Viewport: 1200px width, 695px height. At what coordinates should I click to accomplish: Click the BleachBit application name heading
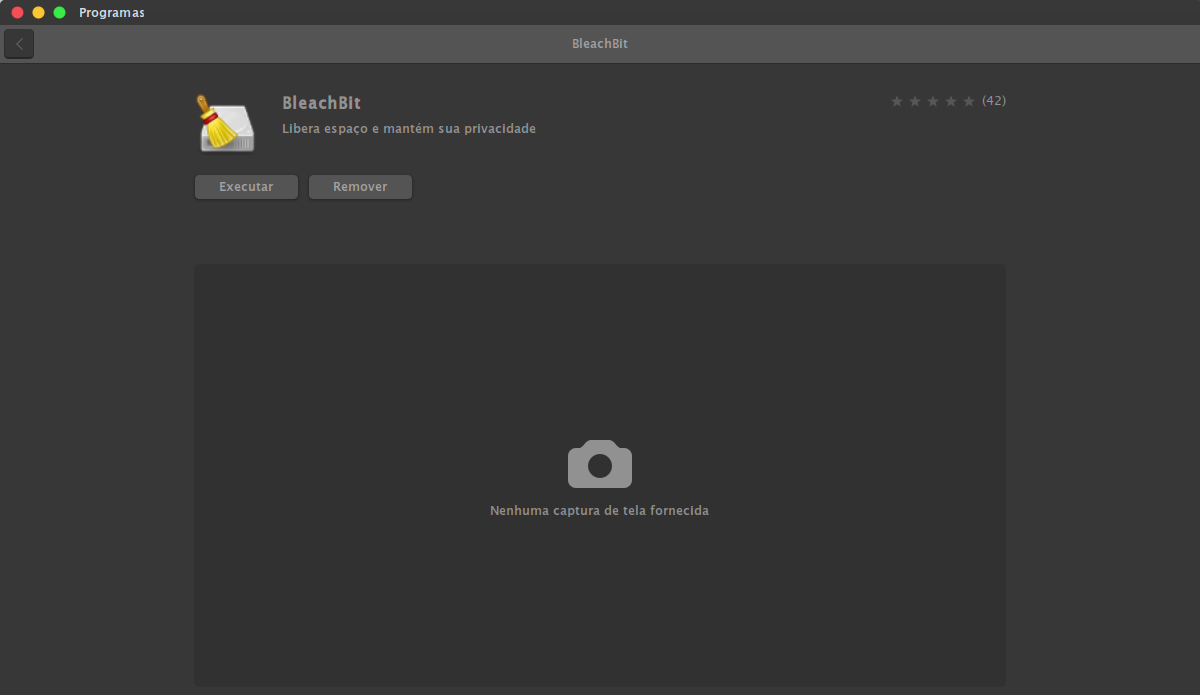pos(321,103)
